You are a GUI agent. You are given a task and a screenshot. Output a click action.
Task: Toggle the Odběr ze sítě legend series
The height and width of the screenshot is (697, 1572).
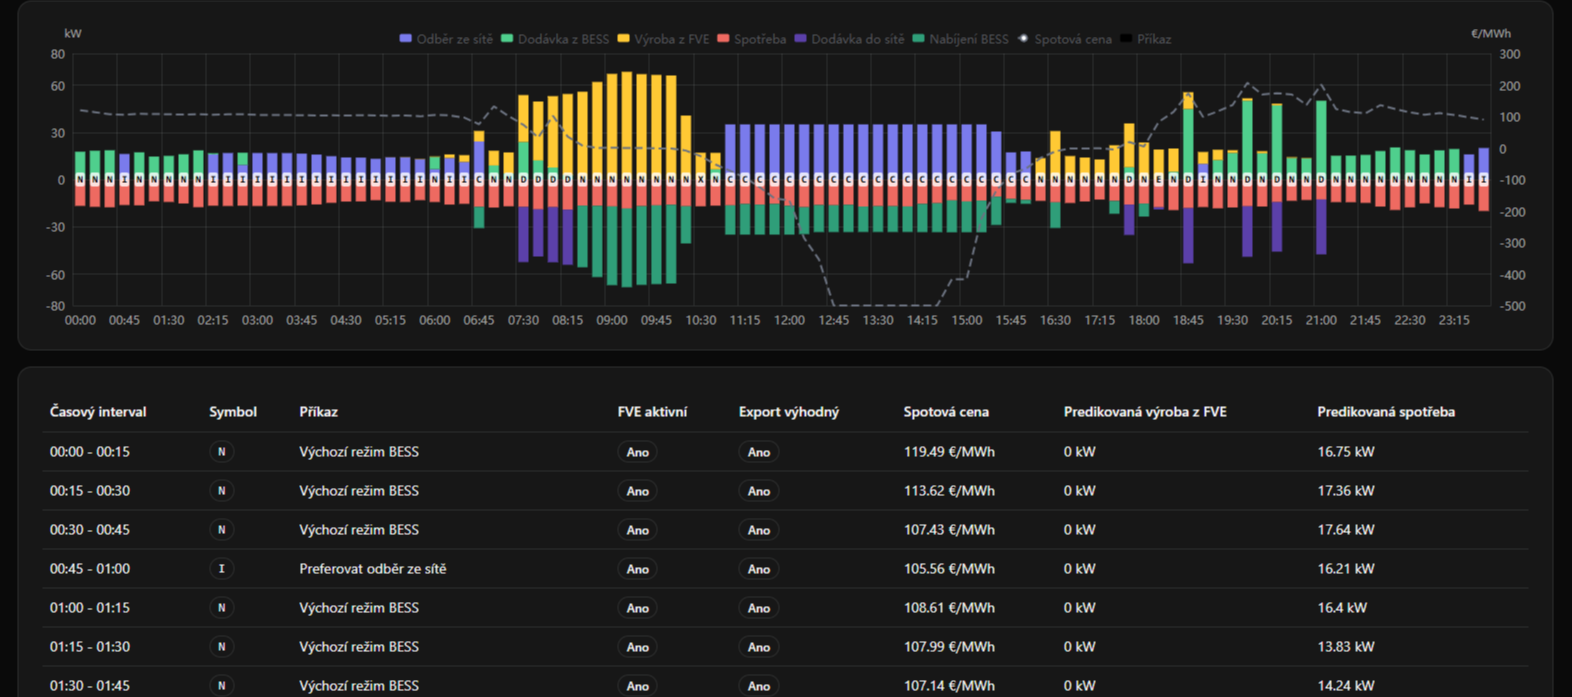pos(446,39)
